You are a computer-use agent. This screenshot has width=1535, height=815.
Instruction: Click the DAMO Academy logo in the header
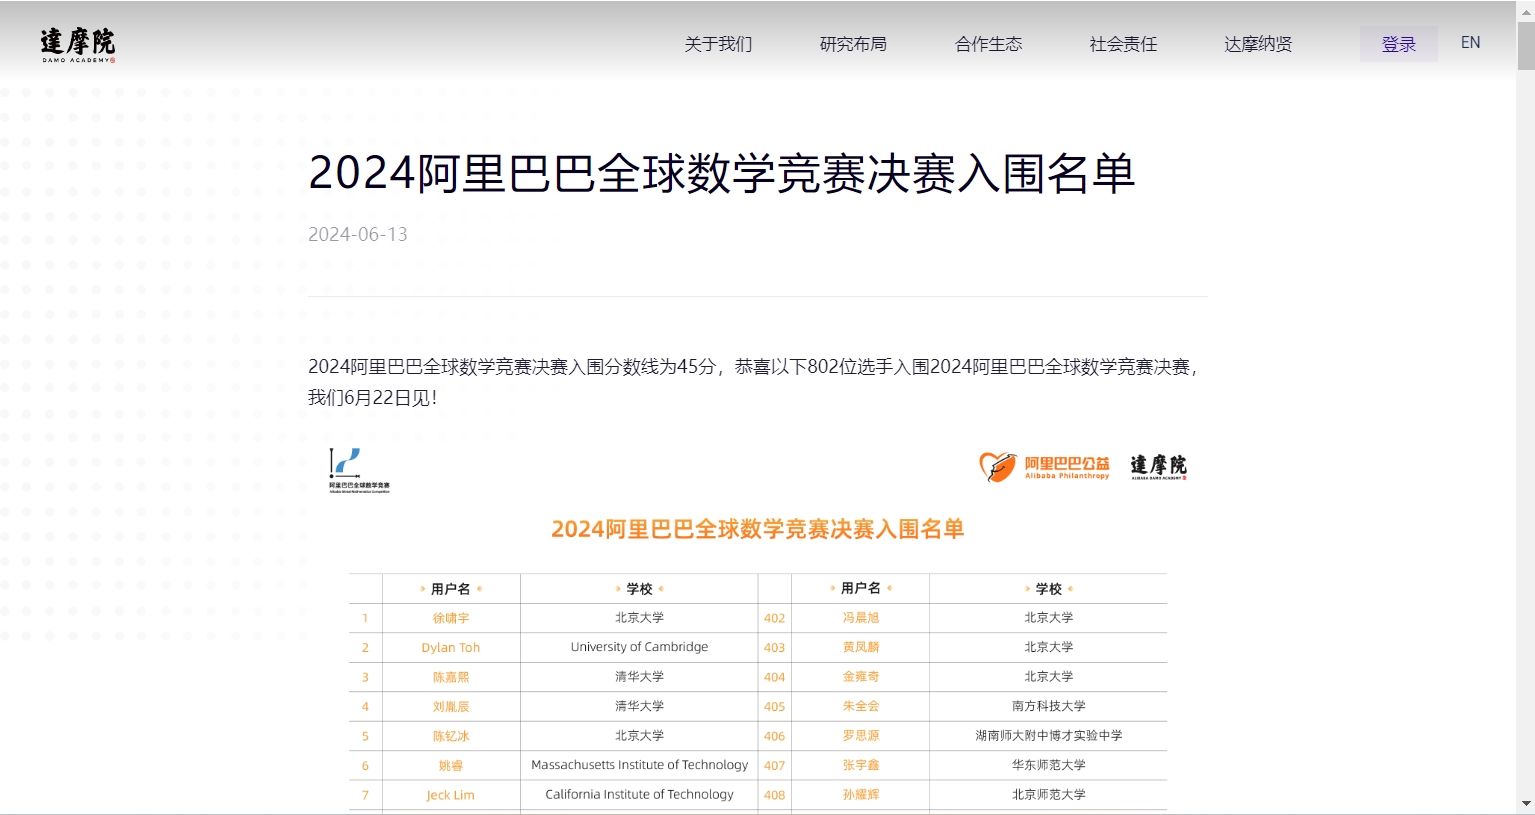pyautogui.click(x=78, y=45)
